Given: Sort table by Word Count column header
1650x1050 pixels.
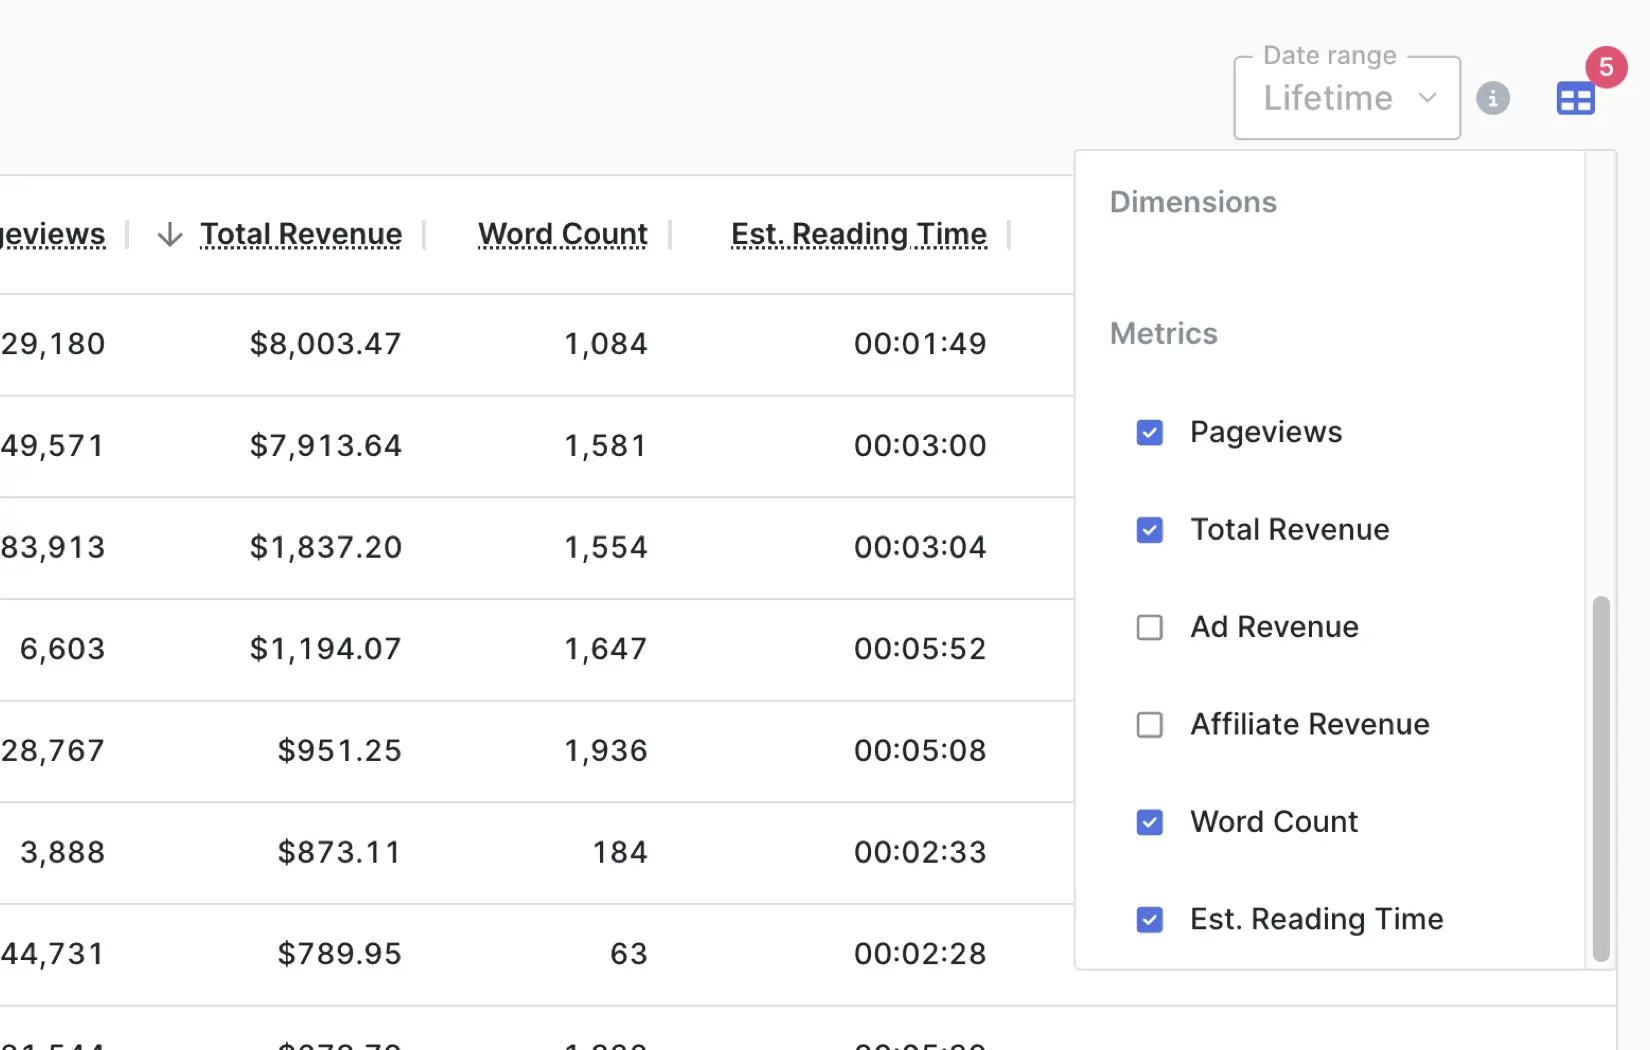Looking at the screenshot, I should click(562, 234).
